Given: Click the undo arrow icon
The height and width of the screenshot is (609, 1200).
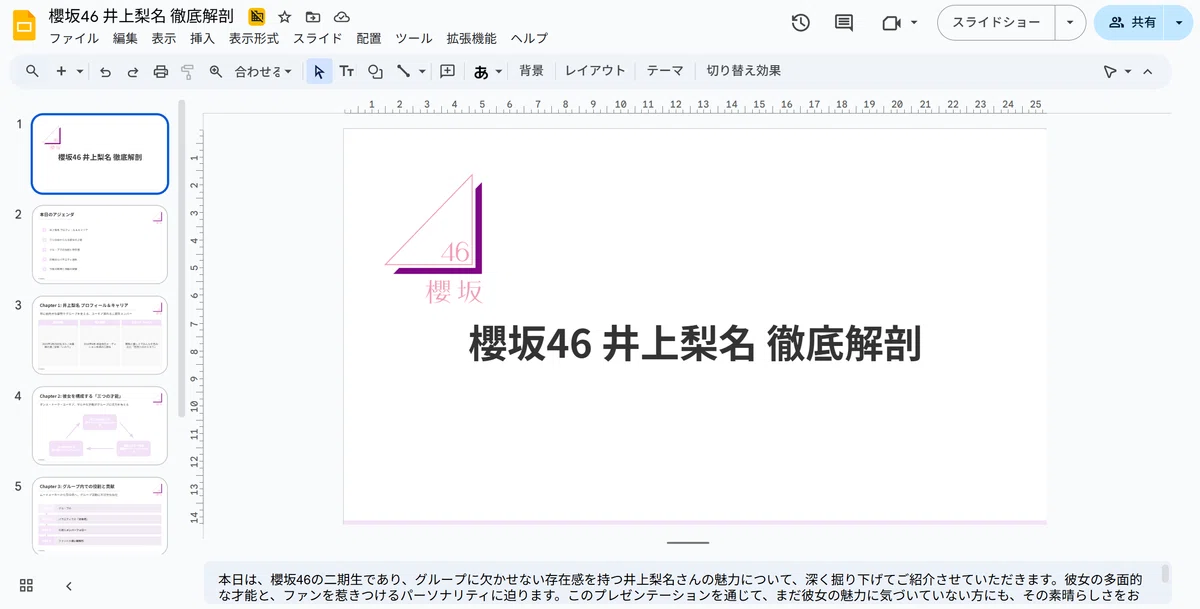Looking at the screenshot, I should click(105, 71).
